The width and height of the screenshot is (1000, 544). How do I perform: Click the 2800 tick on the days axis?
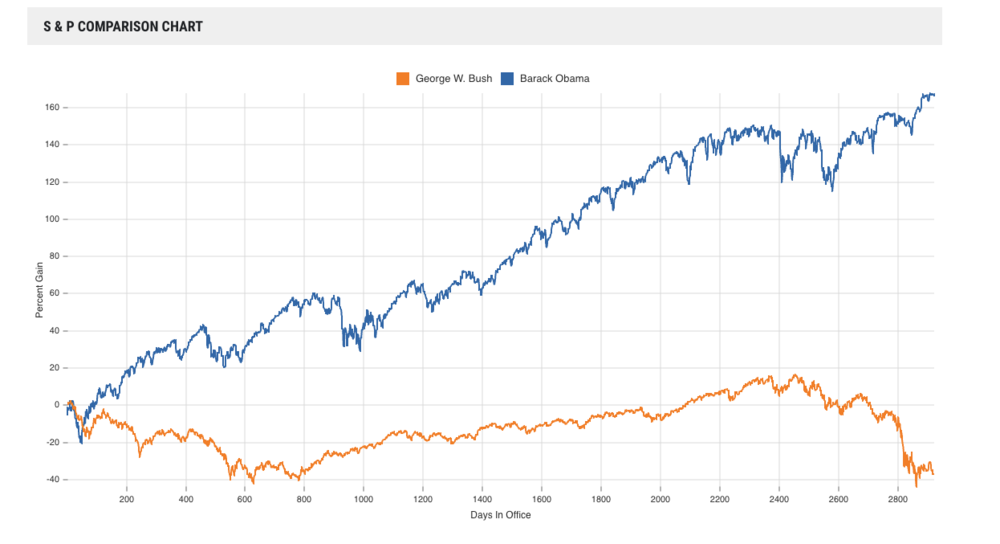tap(898, 497)
